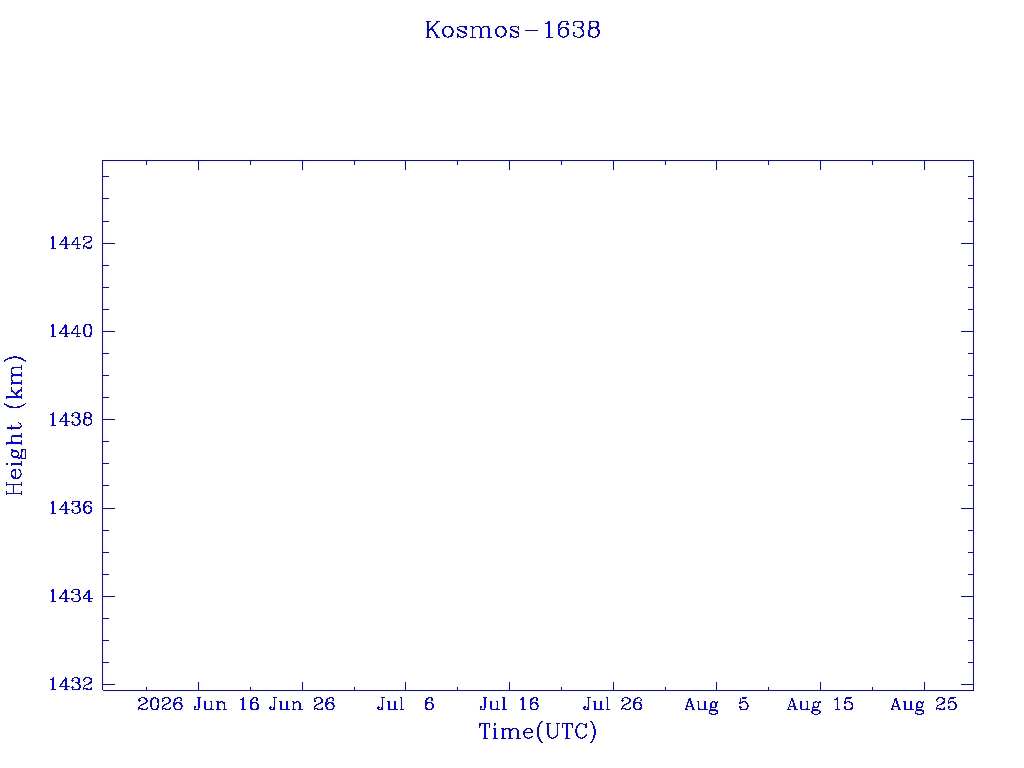Click the 1434 height tick label
Screen dimensions: 1024x768
71,596
